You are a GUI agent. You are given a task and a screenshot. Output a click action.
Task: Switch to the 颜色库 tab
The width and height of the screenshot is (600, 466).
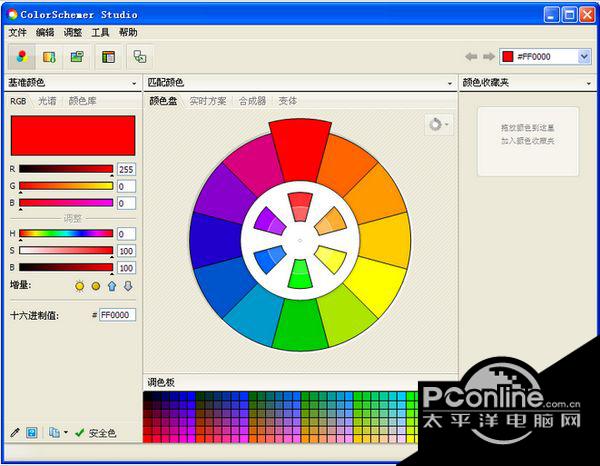82,101
